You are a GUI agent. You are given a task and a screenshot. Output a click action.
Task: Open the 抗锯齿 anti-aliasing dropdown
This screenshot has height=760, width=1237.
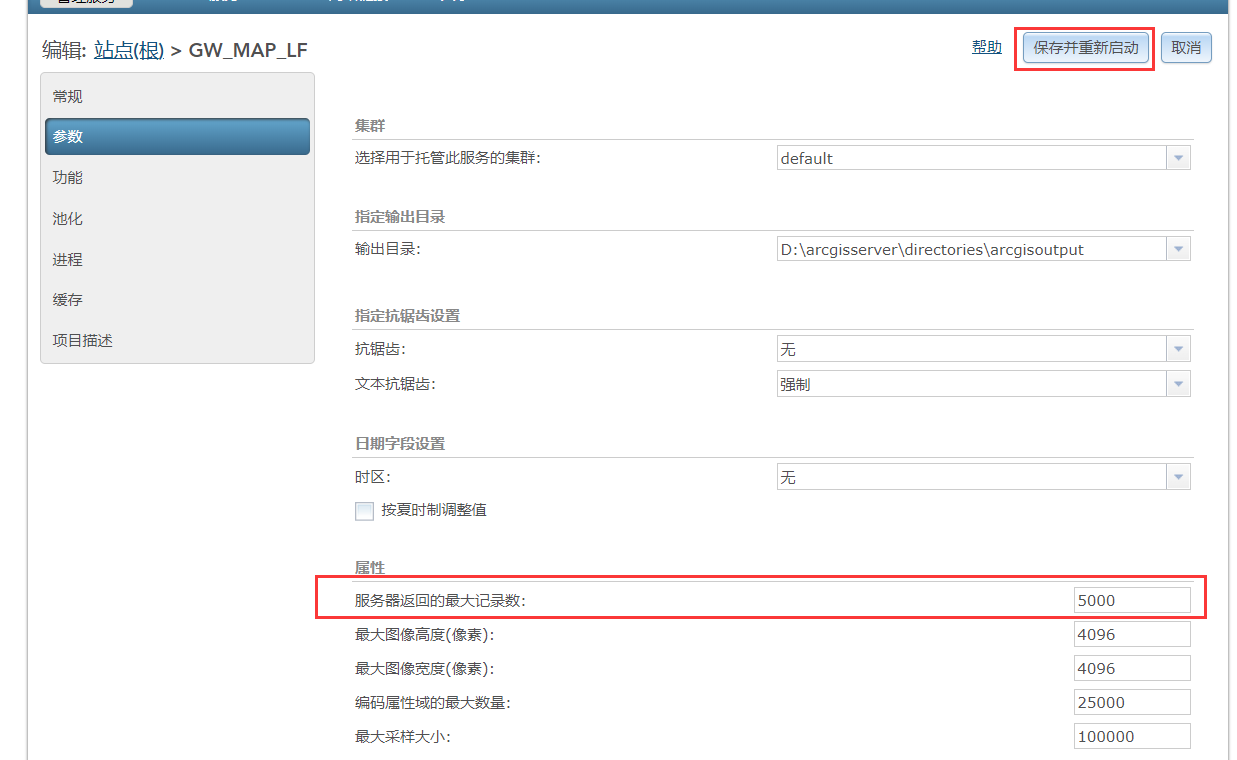1178,348
